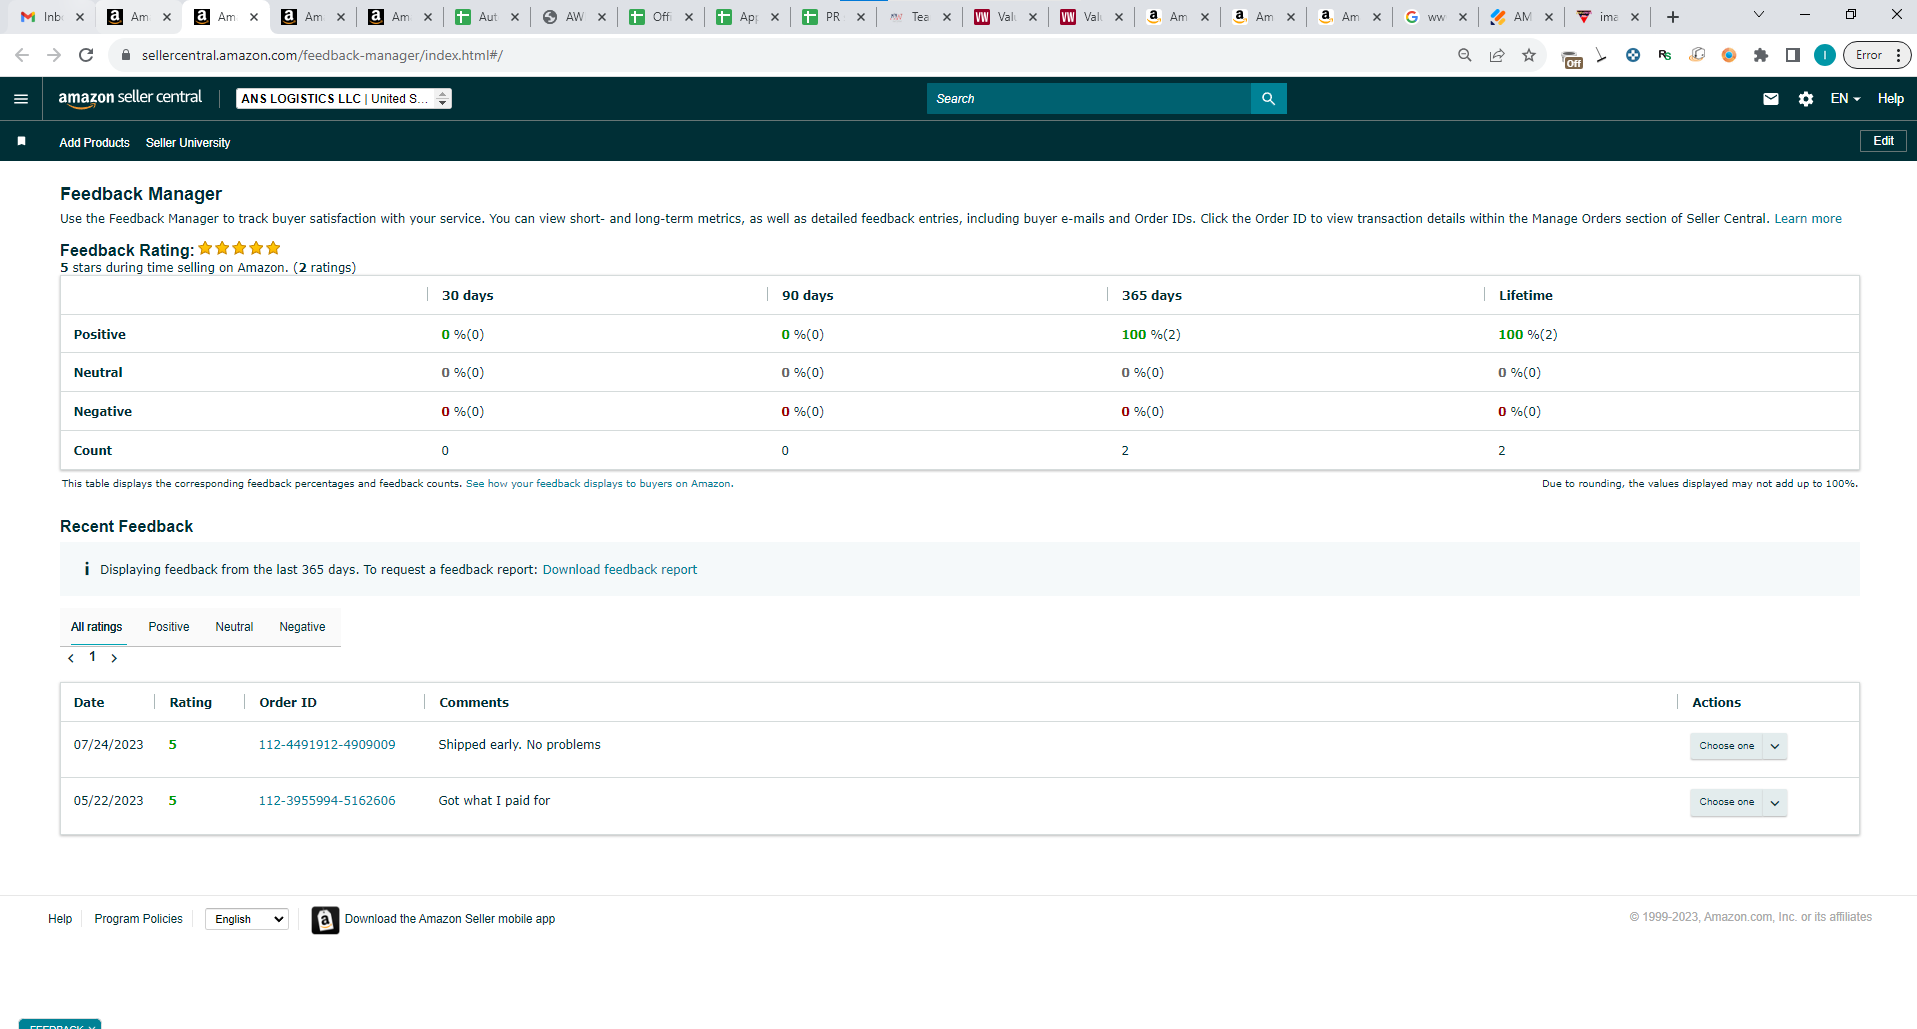Open the Help link in the header

(x=1890, y=99)
